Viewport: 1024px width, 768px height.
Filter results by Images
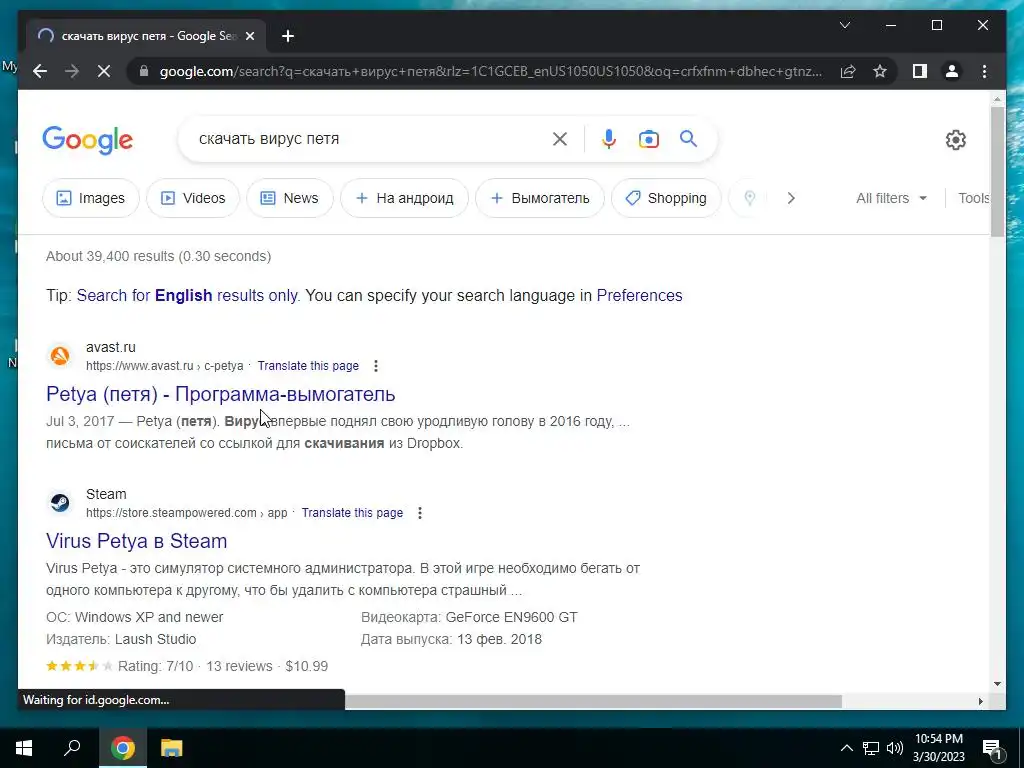[91, 198]
